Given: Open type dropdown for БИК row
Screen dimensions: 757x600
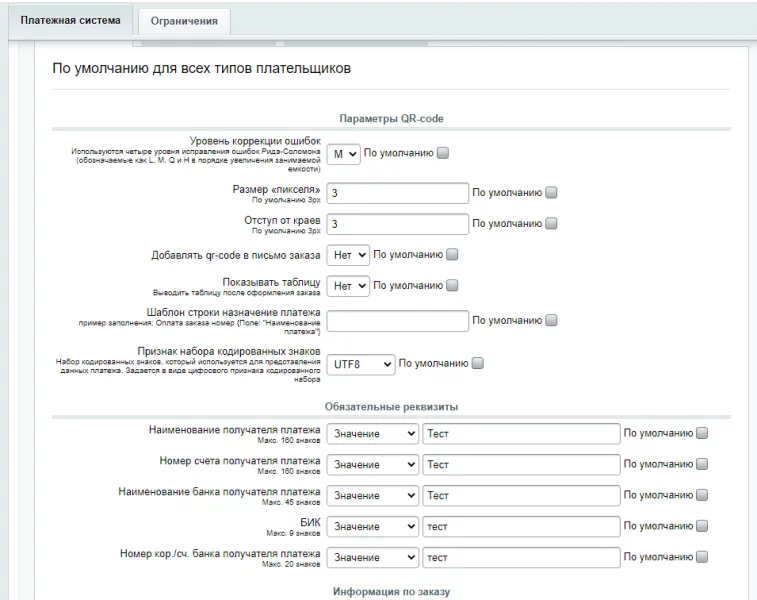Looking at the screenshot, I should pyautogui.click(x=373, y=526).
